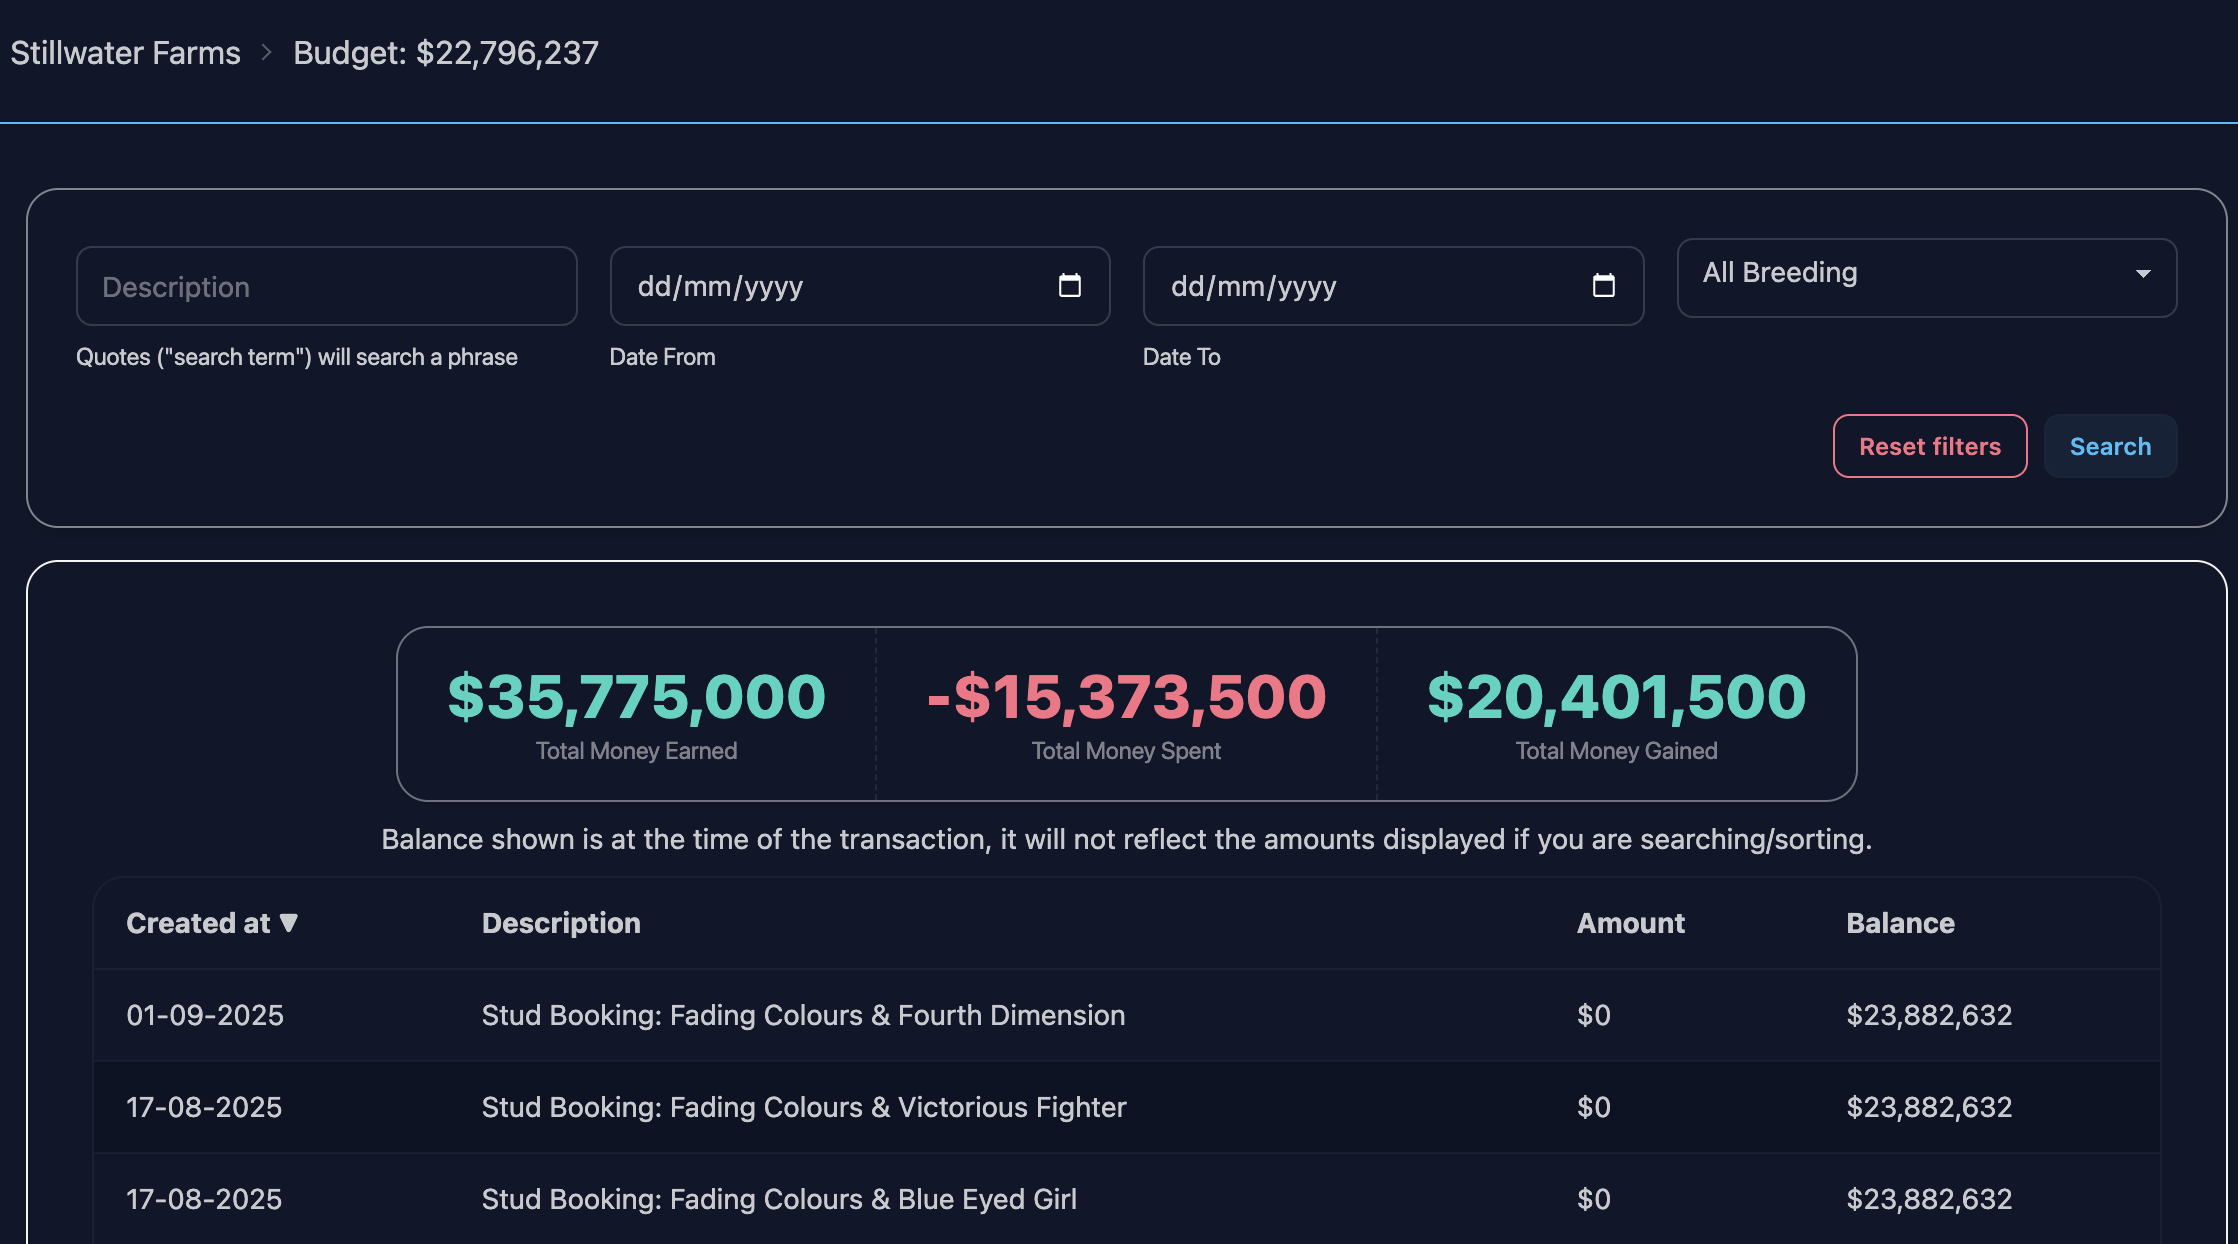This screenshot has width=2238, height=1244.
Task: Select the Fading Colours & Victorious Fighter row
Action: (x=803, y=1107)
